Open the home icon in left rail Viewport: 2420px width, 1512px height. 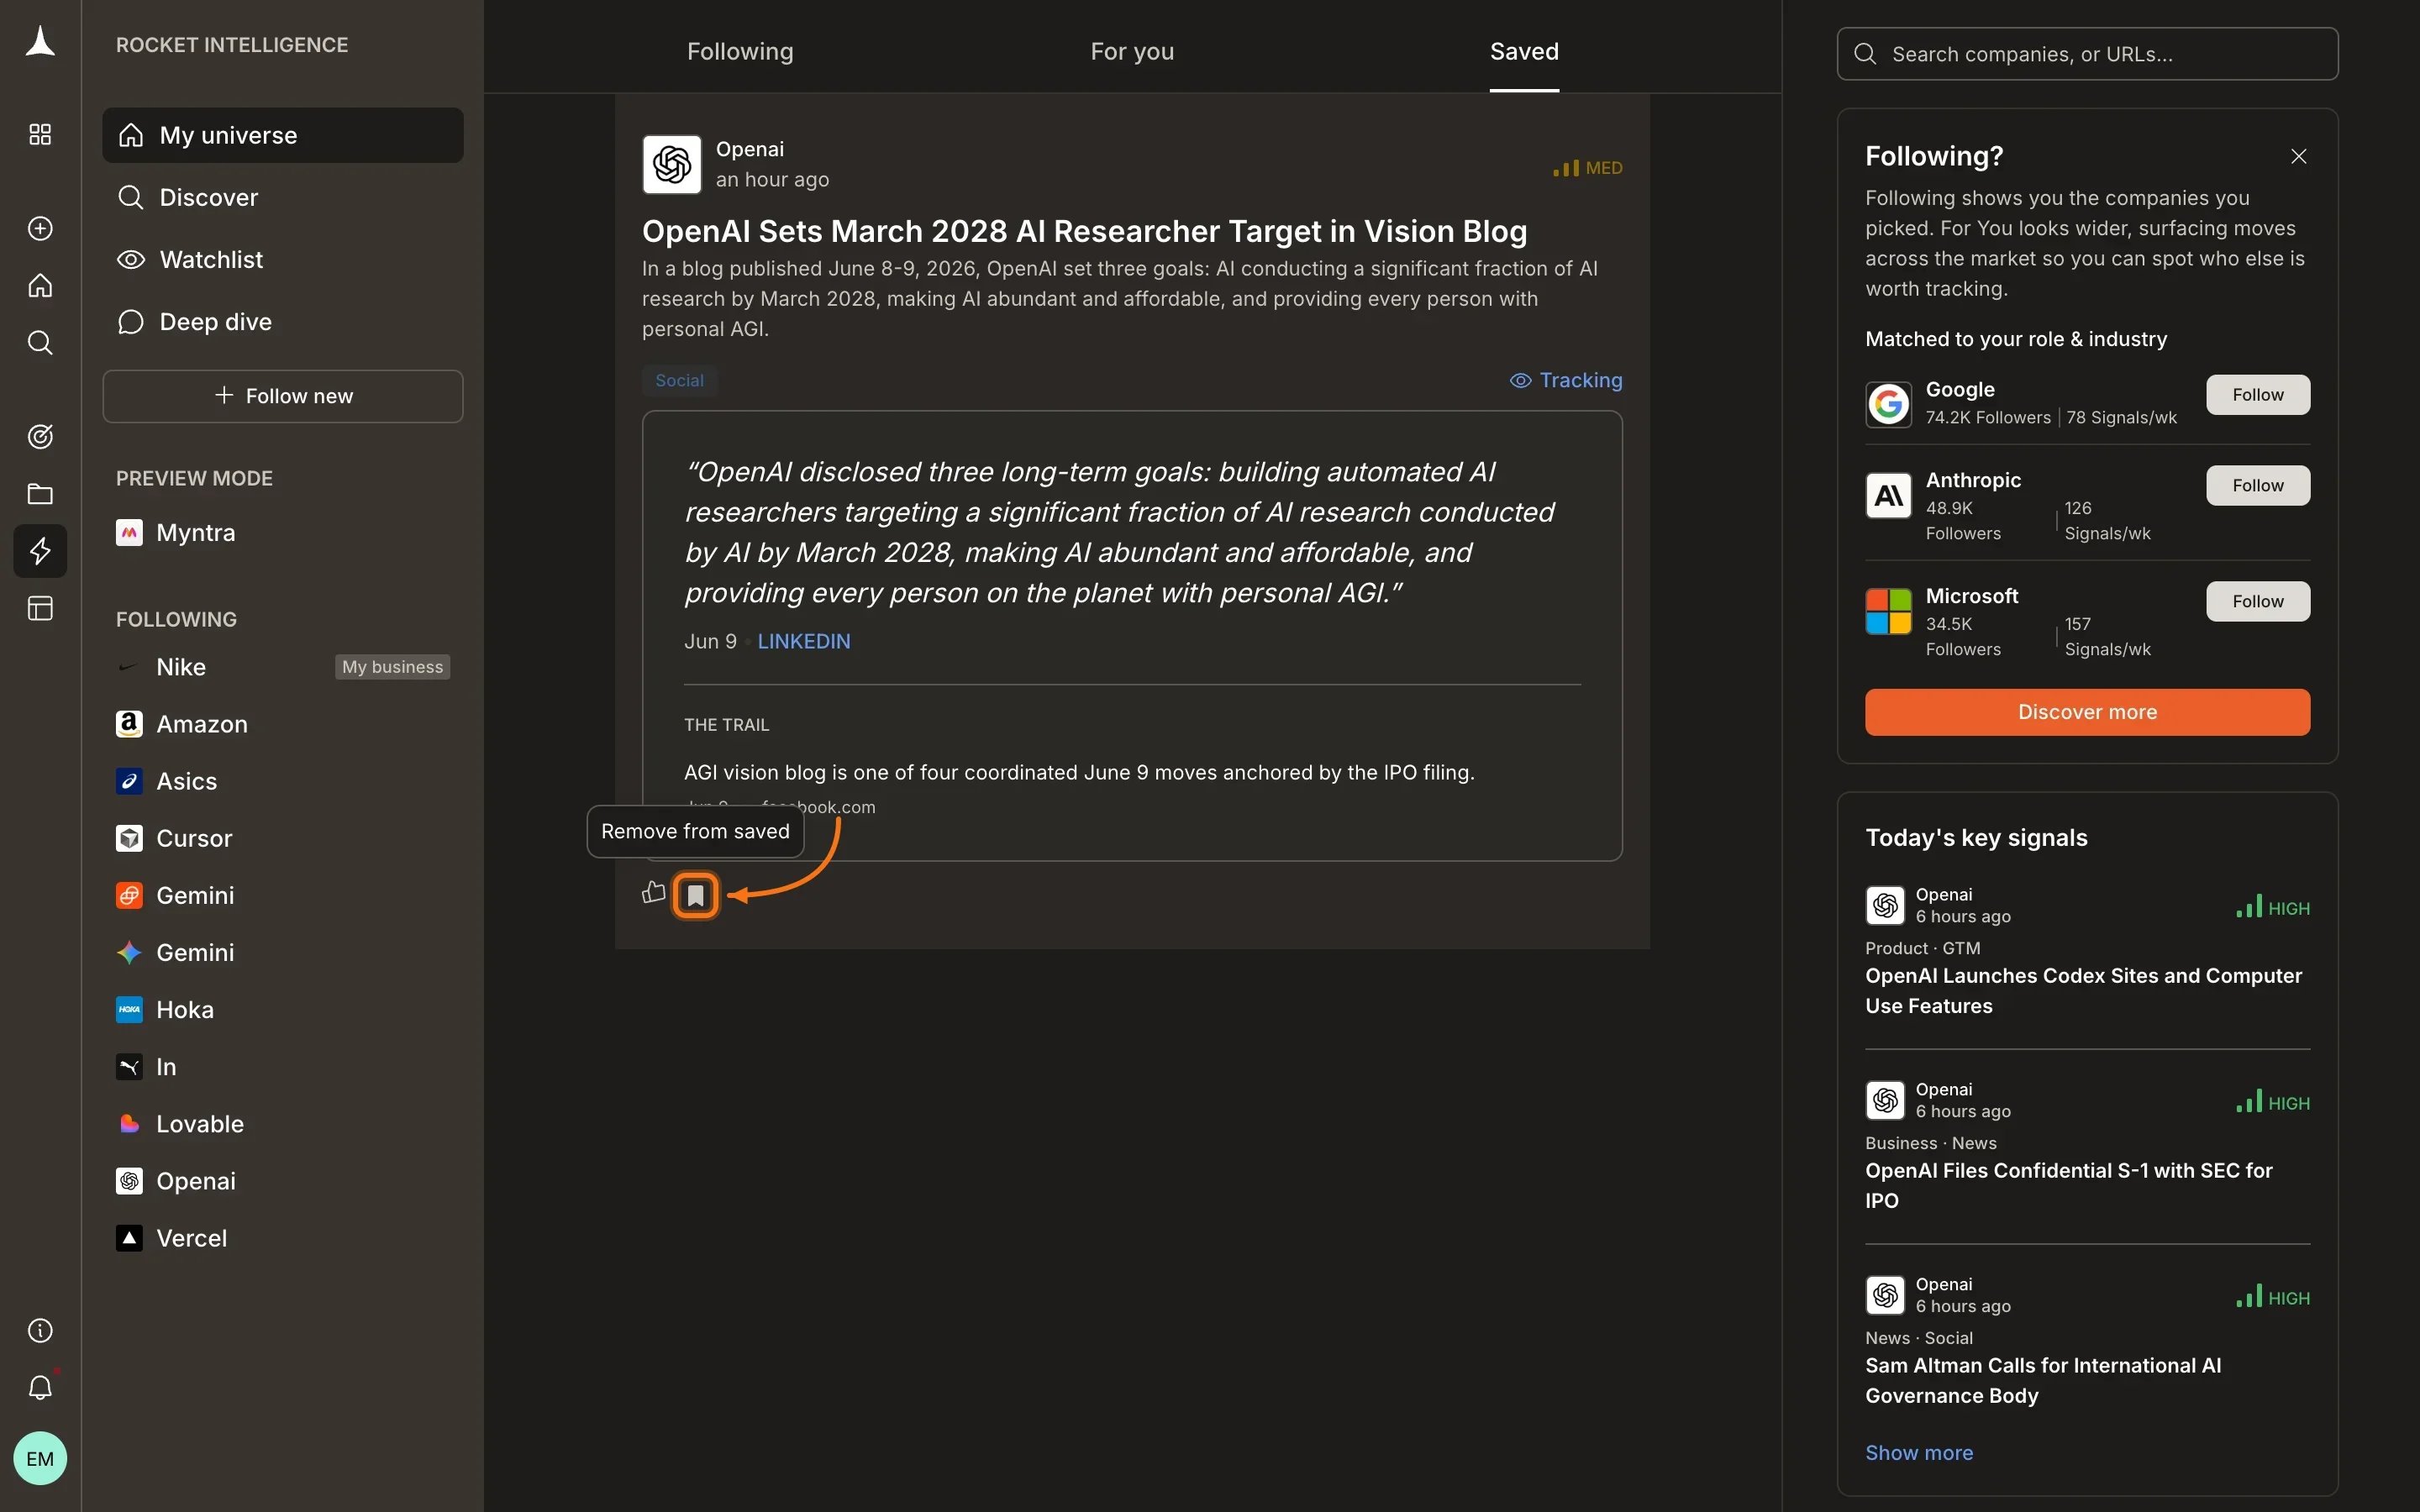[x=40, y=286]
